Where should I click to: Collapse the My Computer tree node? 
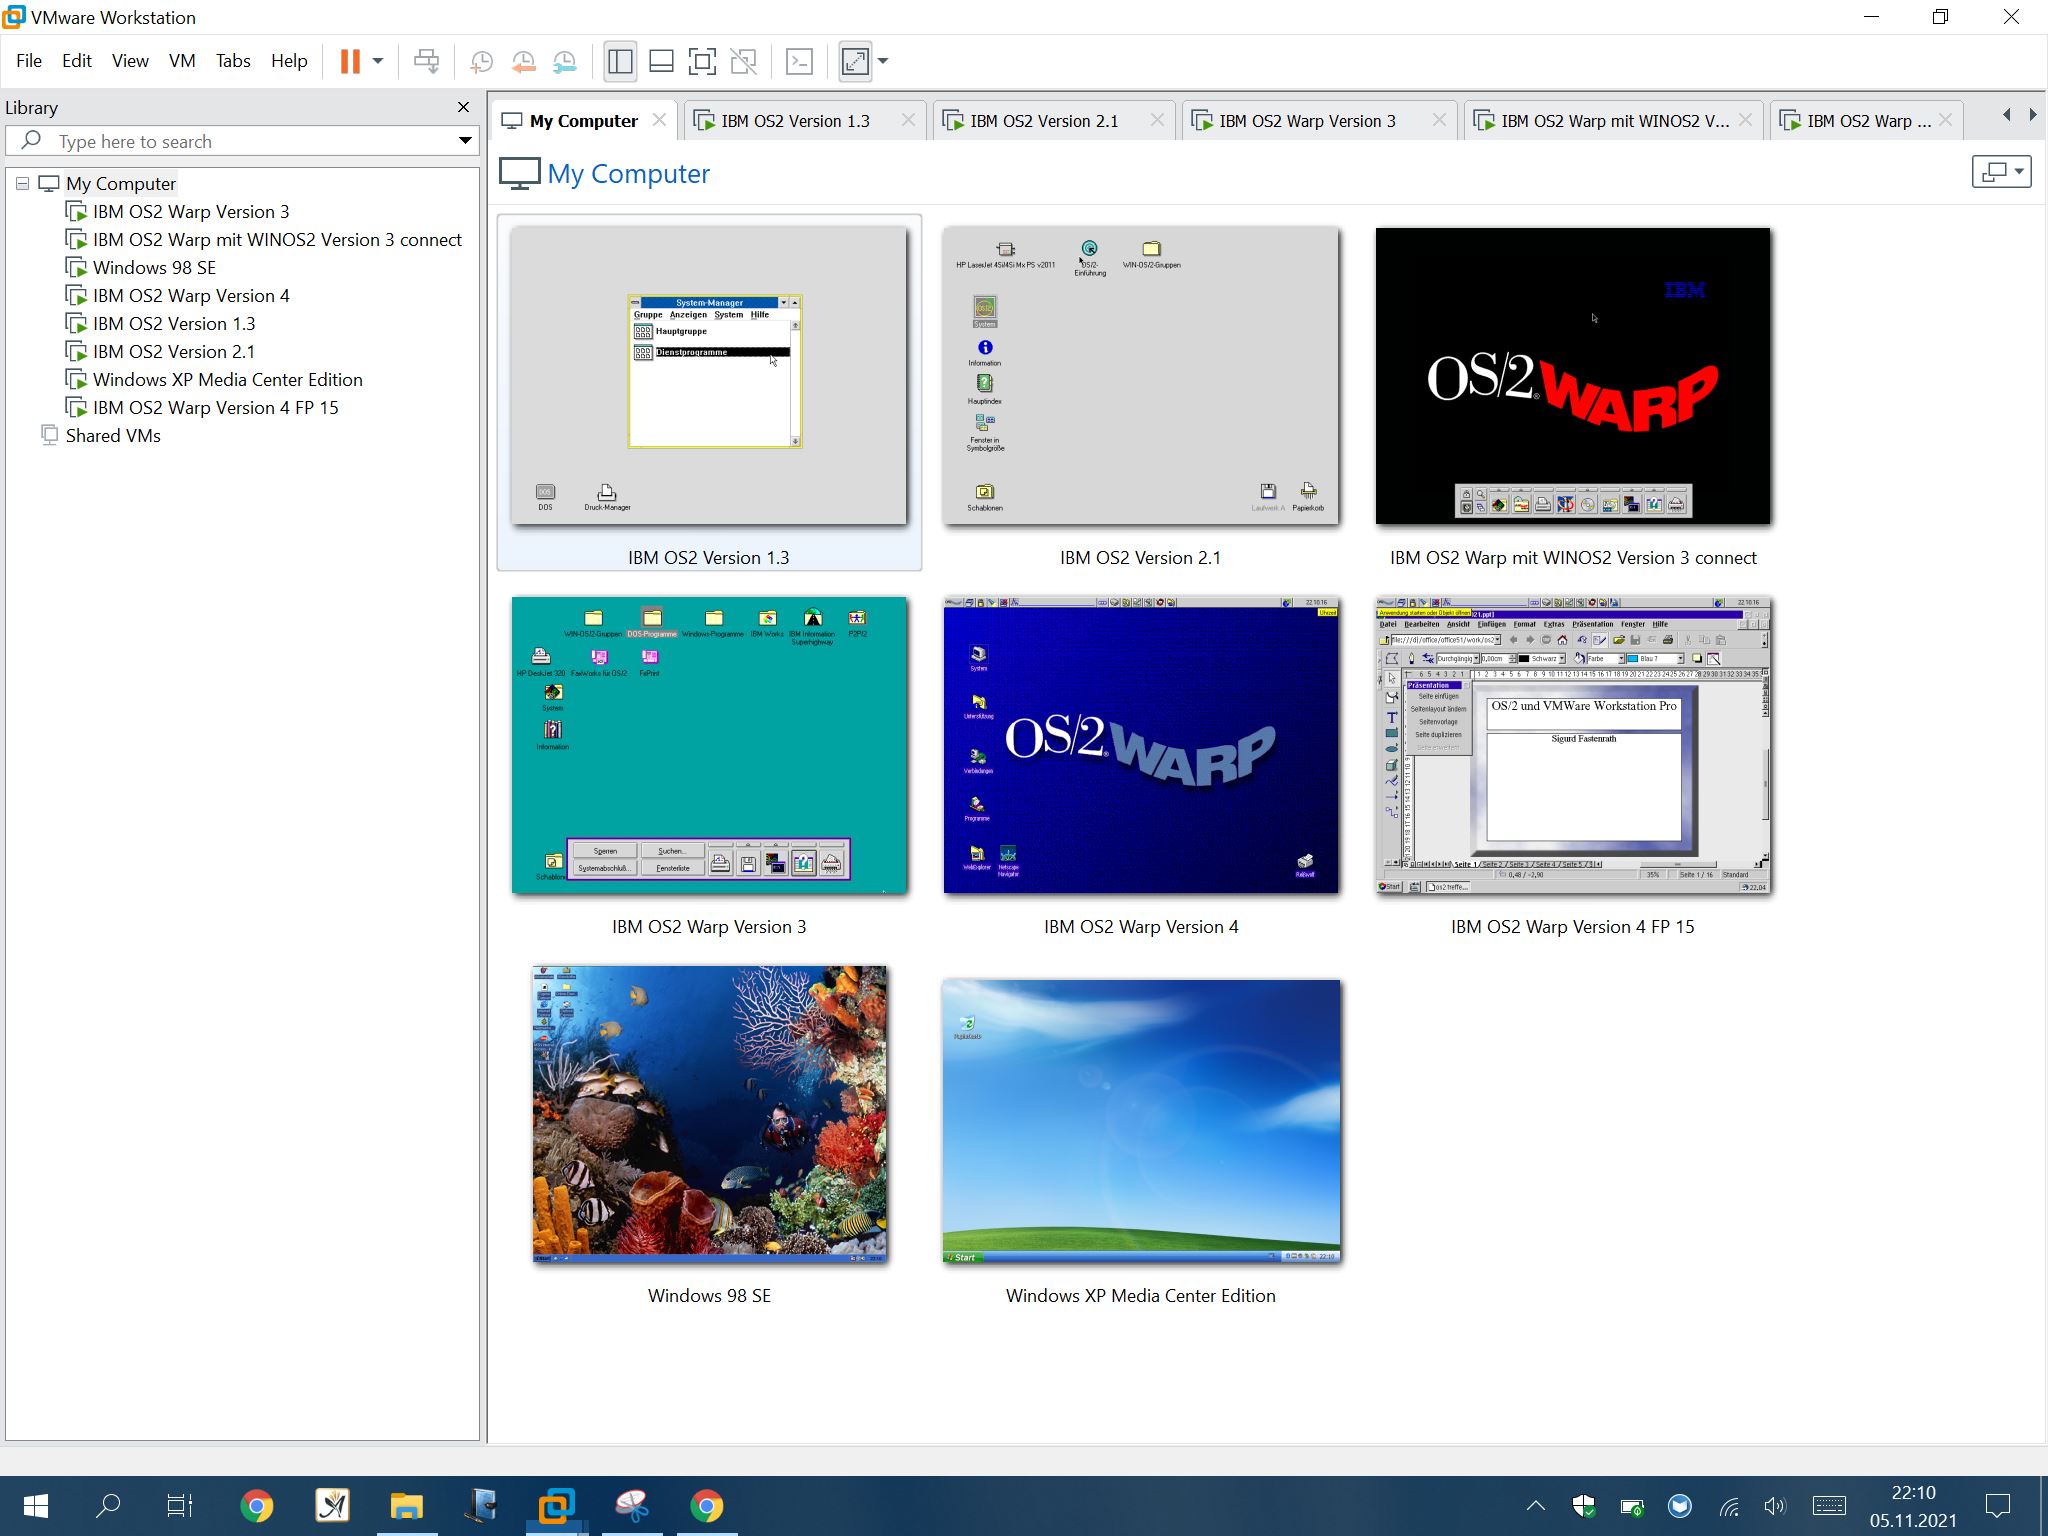point(22,184)
